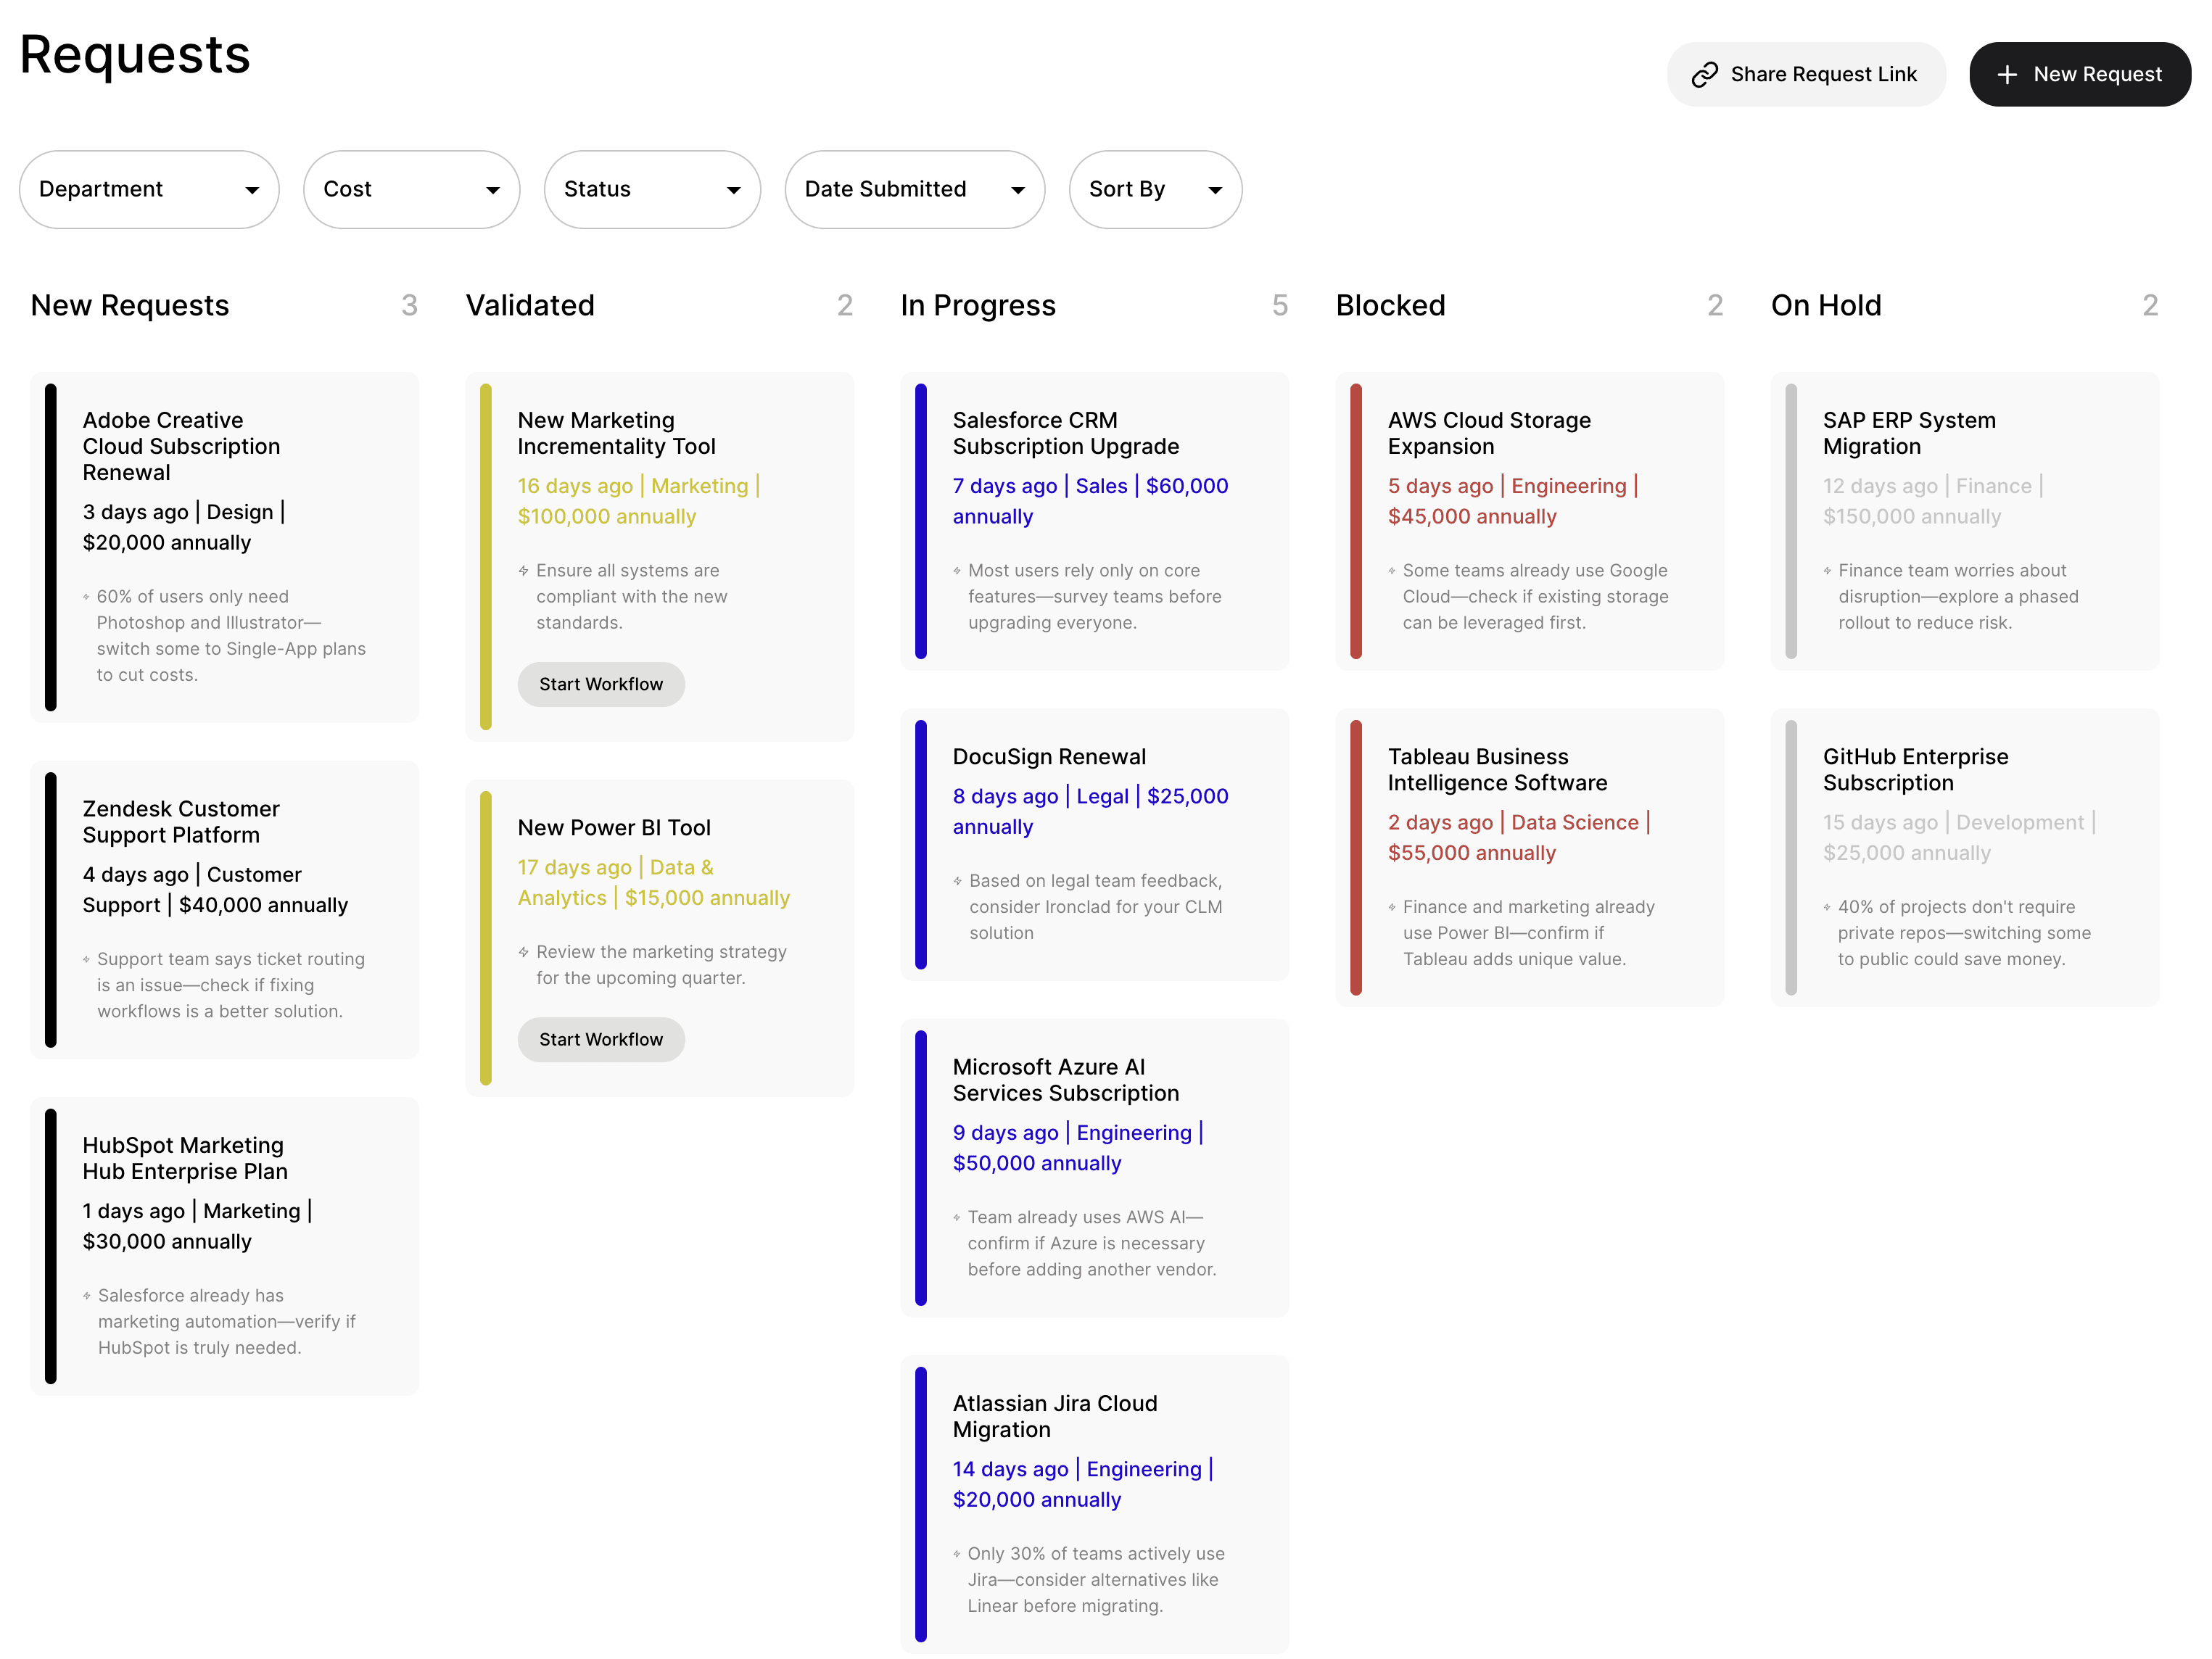Expand the Date Submitted filter
This screenshot has height=1659, width=2212.
pyautogui.click(x=915, y=190)
